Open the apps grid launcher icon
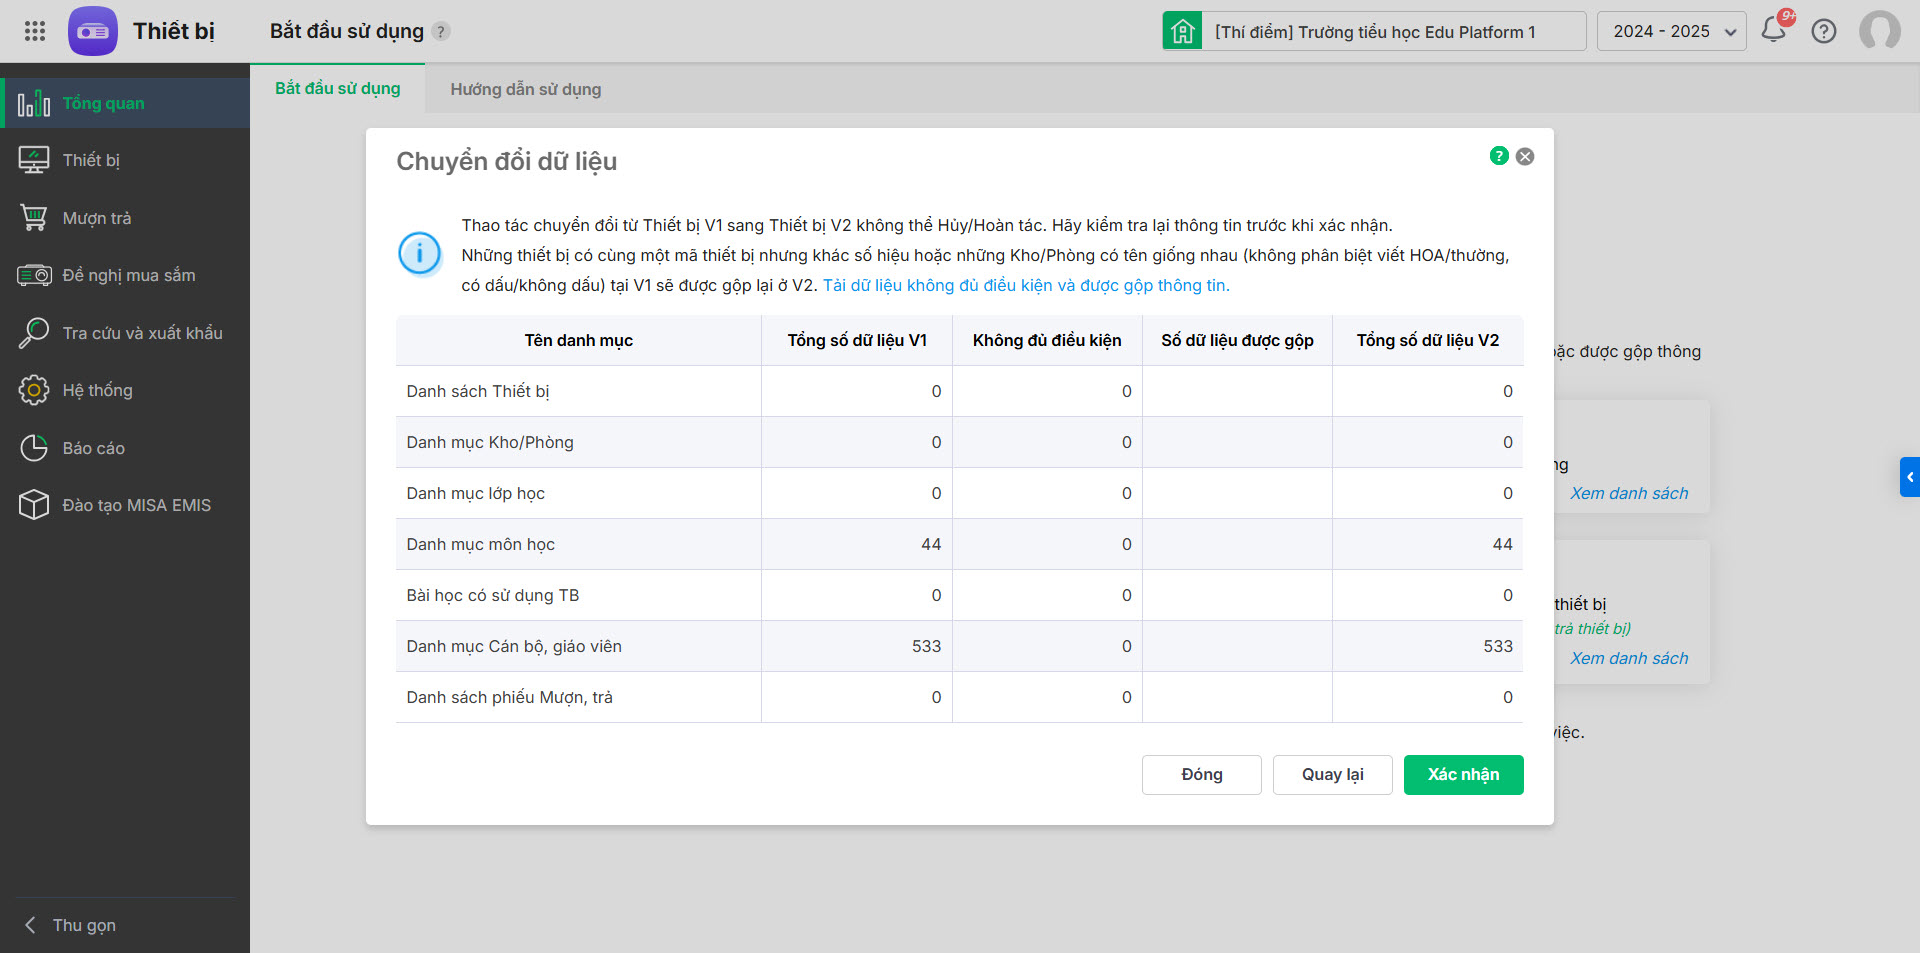Image resolution: width=1920 pixels, height=953 pixels. (35, 31)
